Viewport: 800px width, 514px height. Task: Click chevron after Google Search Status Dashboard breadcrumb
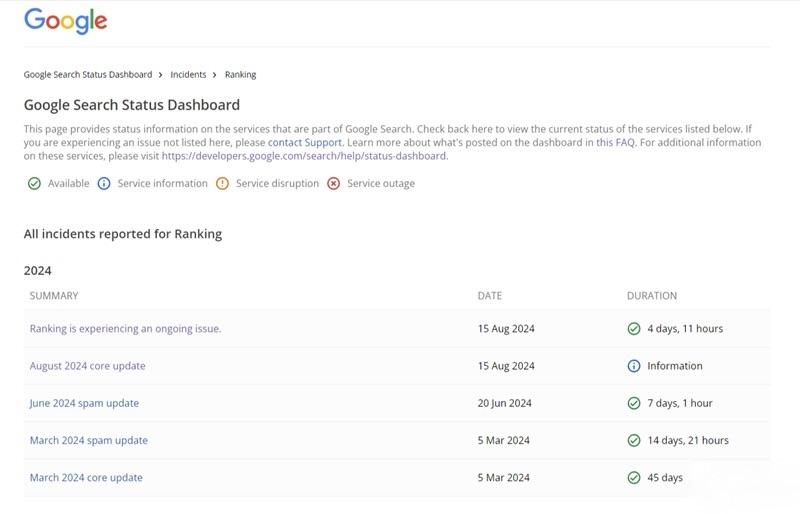tap(160, 75)
